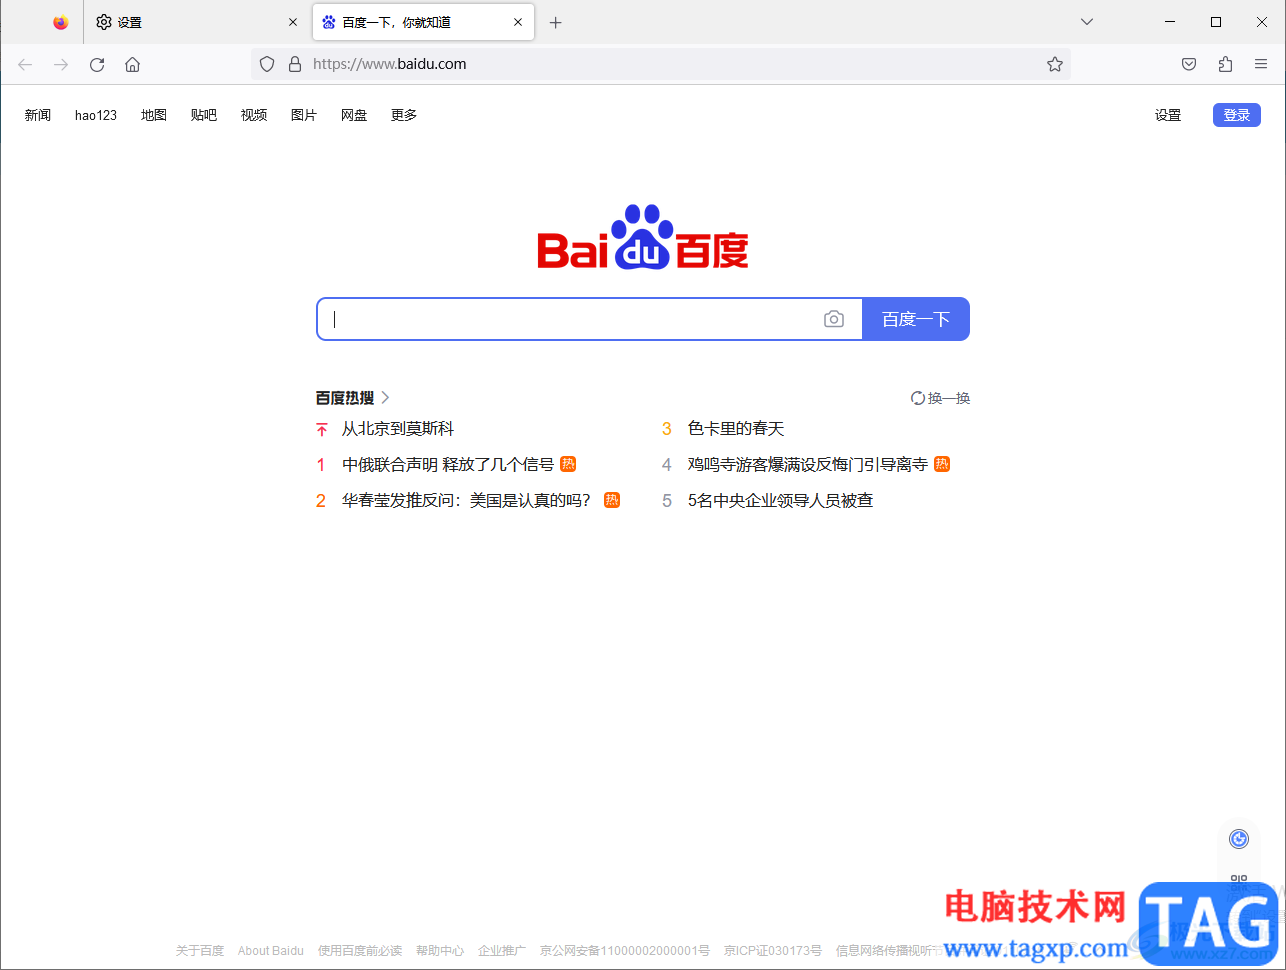Viewport: 1286px width, 970px height.
Task: Open the 帮助中心 footer link
Action: pos(440,951)
